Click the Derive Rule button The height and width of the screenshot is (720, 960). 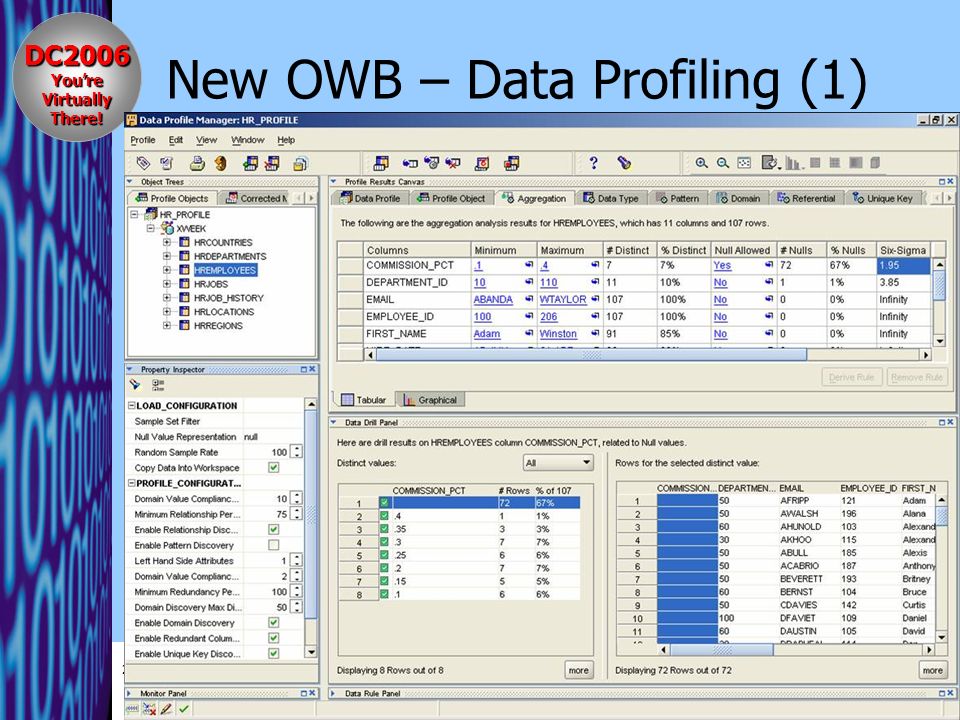pos(851,377)
